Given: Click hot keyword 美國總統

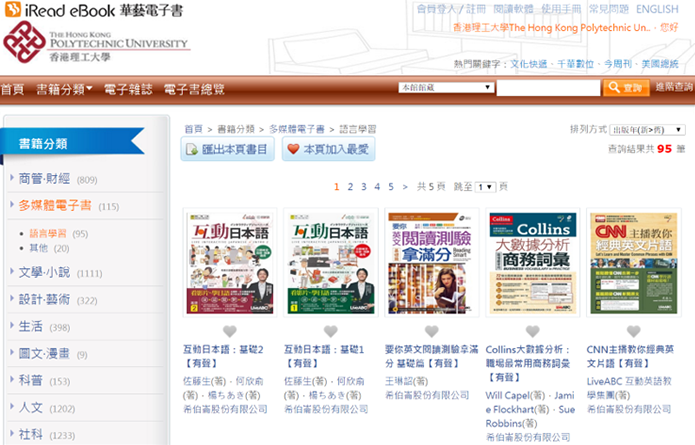Looking at the screenshot, I should tap(660, 64).
